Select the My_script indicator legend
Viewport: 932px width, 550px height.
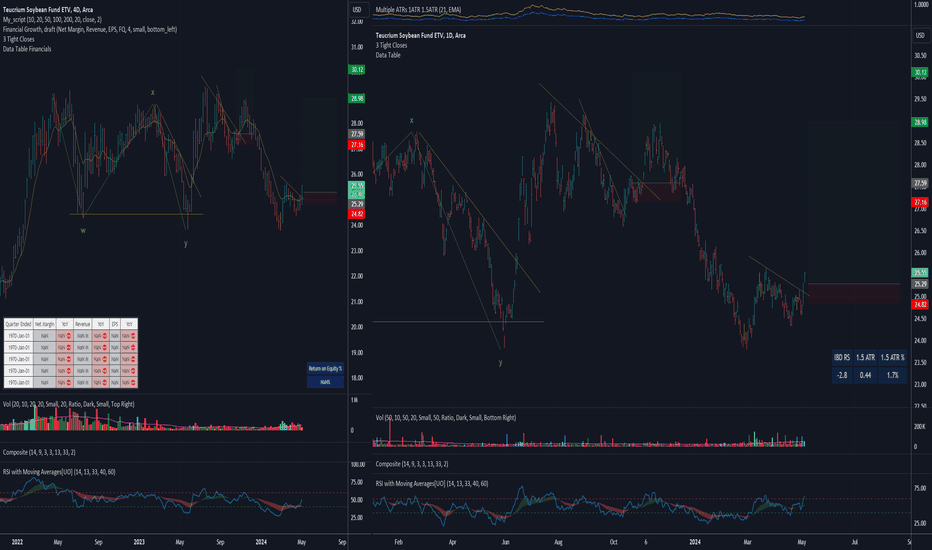[52, 20]
